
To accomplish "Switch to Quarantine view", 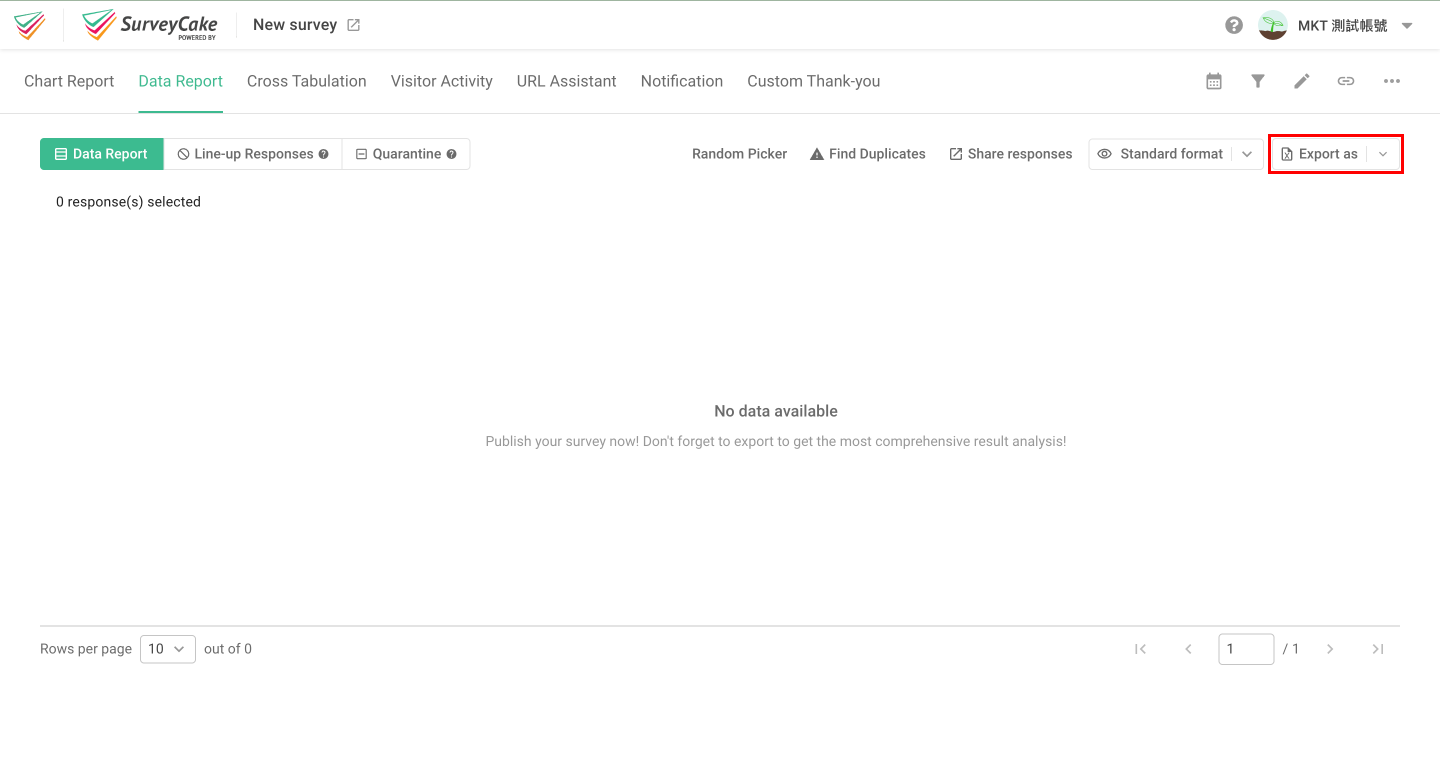I will point(406,154).
